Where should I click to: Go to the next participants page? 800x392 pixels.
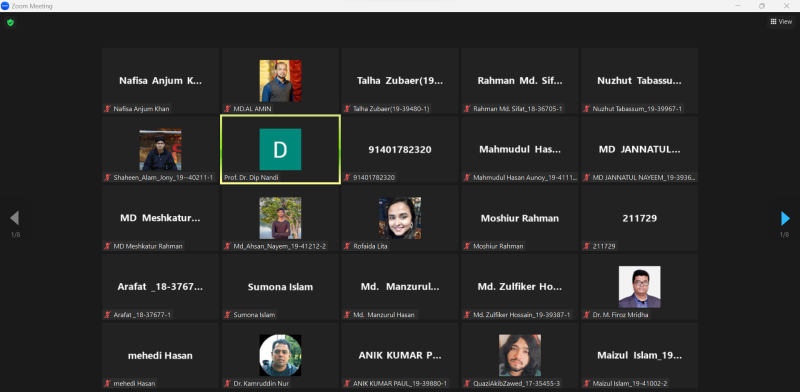point(785,218)
